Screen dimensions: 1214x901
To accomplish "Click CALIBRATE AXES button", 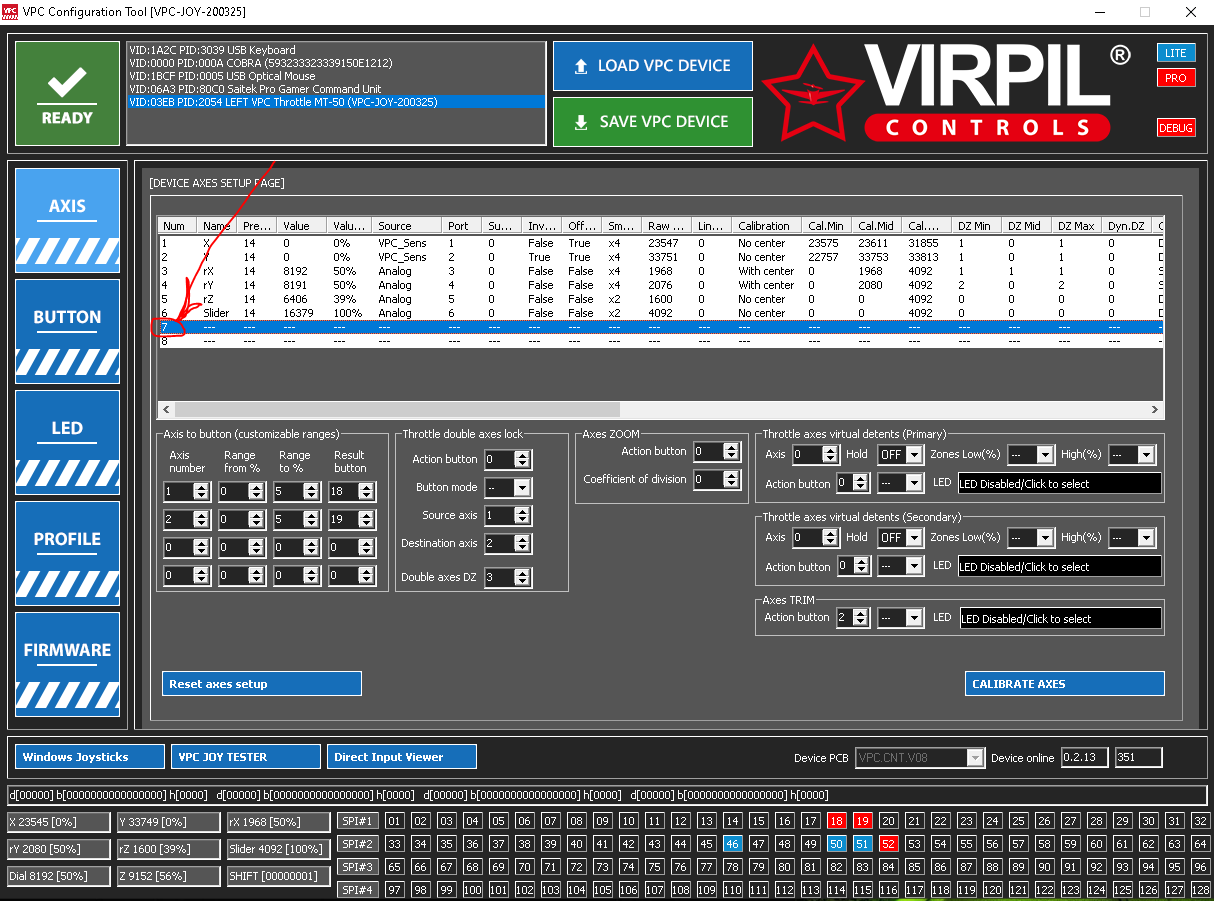I will click(1065, 684).
